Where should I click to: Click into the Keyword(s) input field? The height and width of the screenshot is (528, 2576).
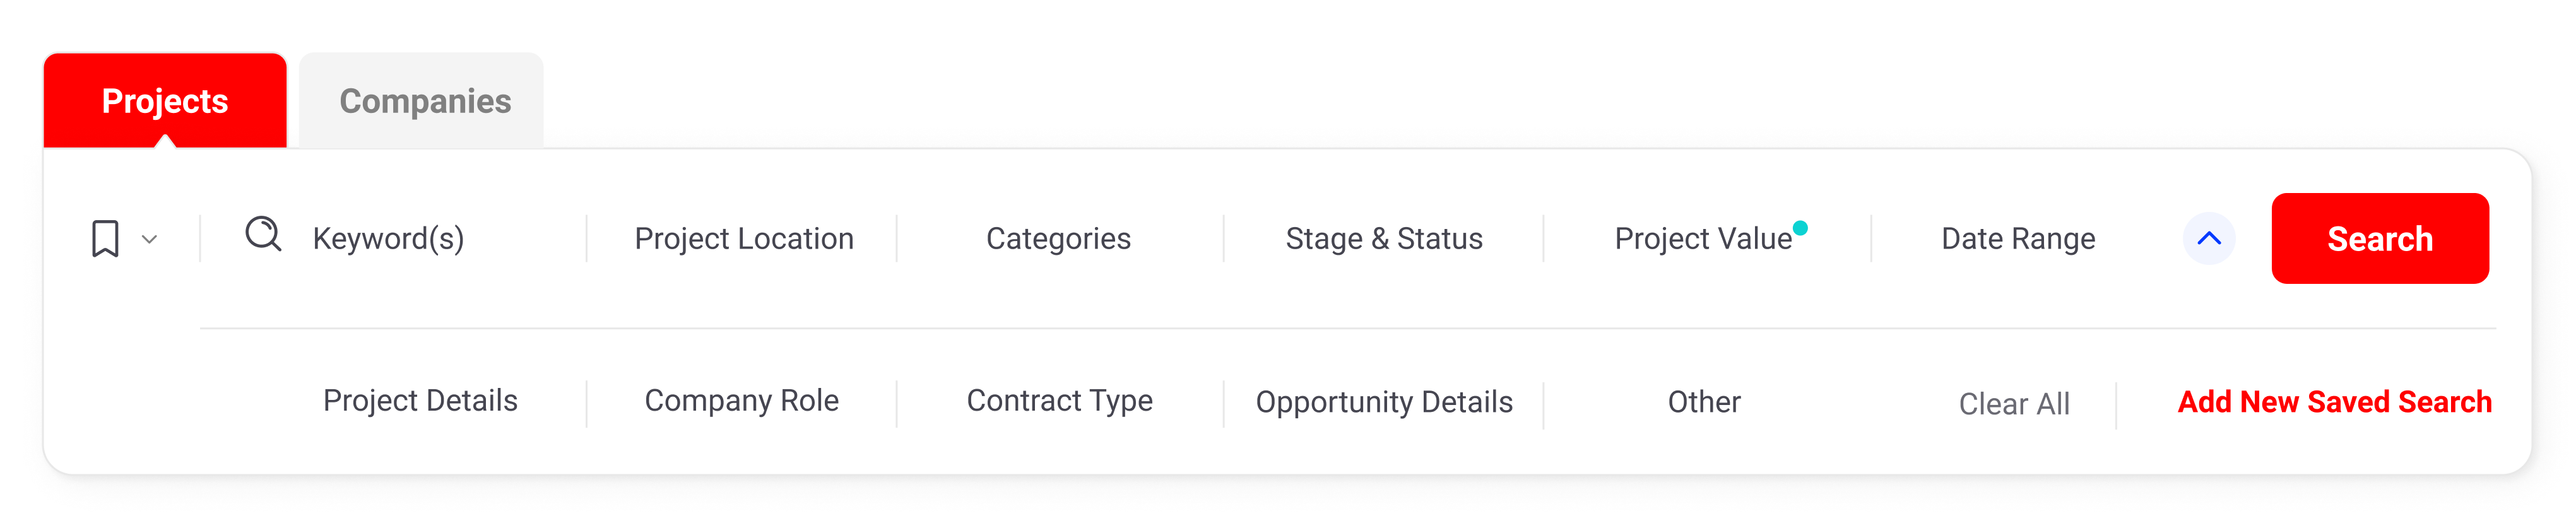[420, 239]
